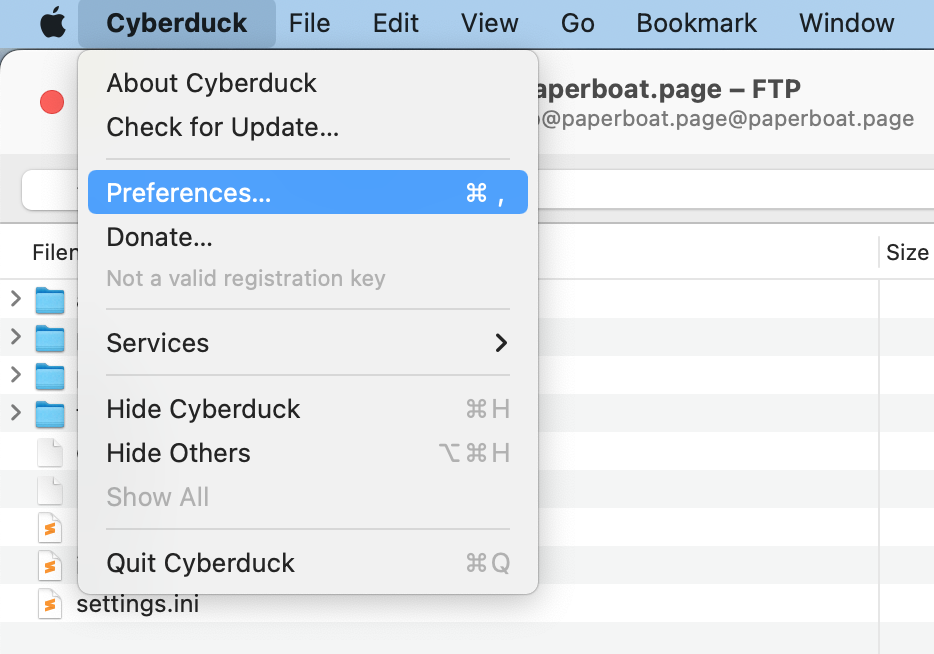Click the path input field in the toolbar
This screenshot has width=934, height=654.
pyautogui.click(x=477, y=189)
